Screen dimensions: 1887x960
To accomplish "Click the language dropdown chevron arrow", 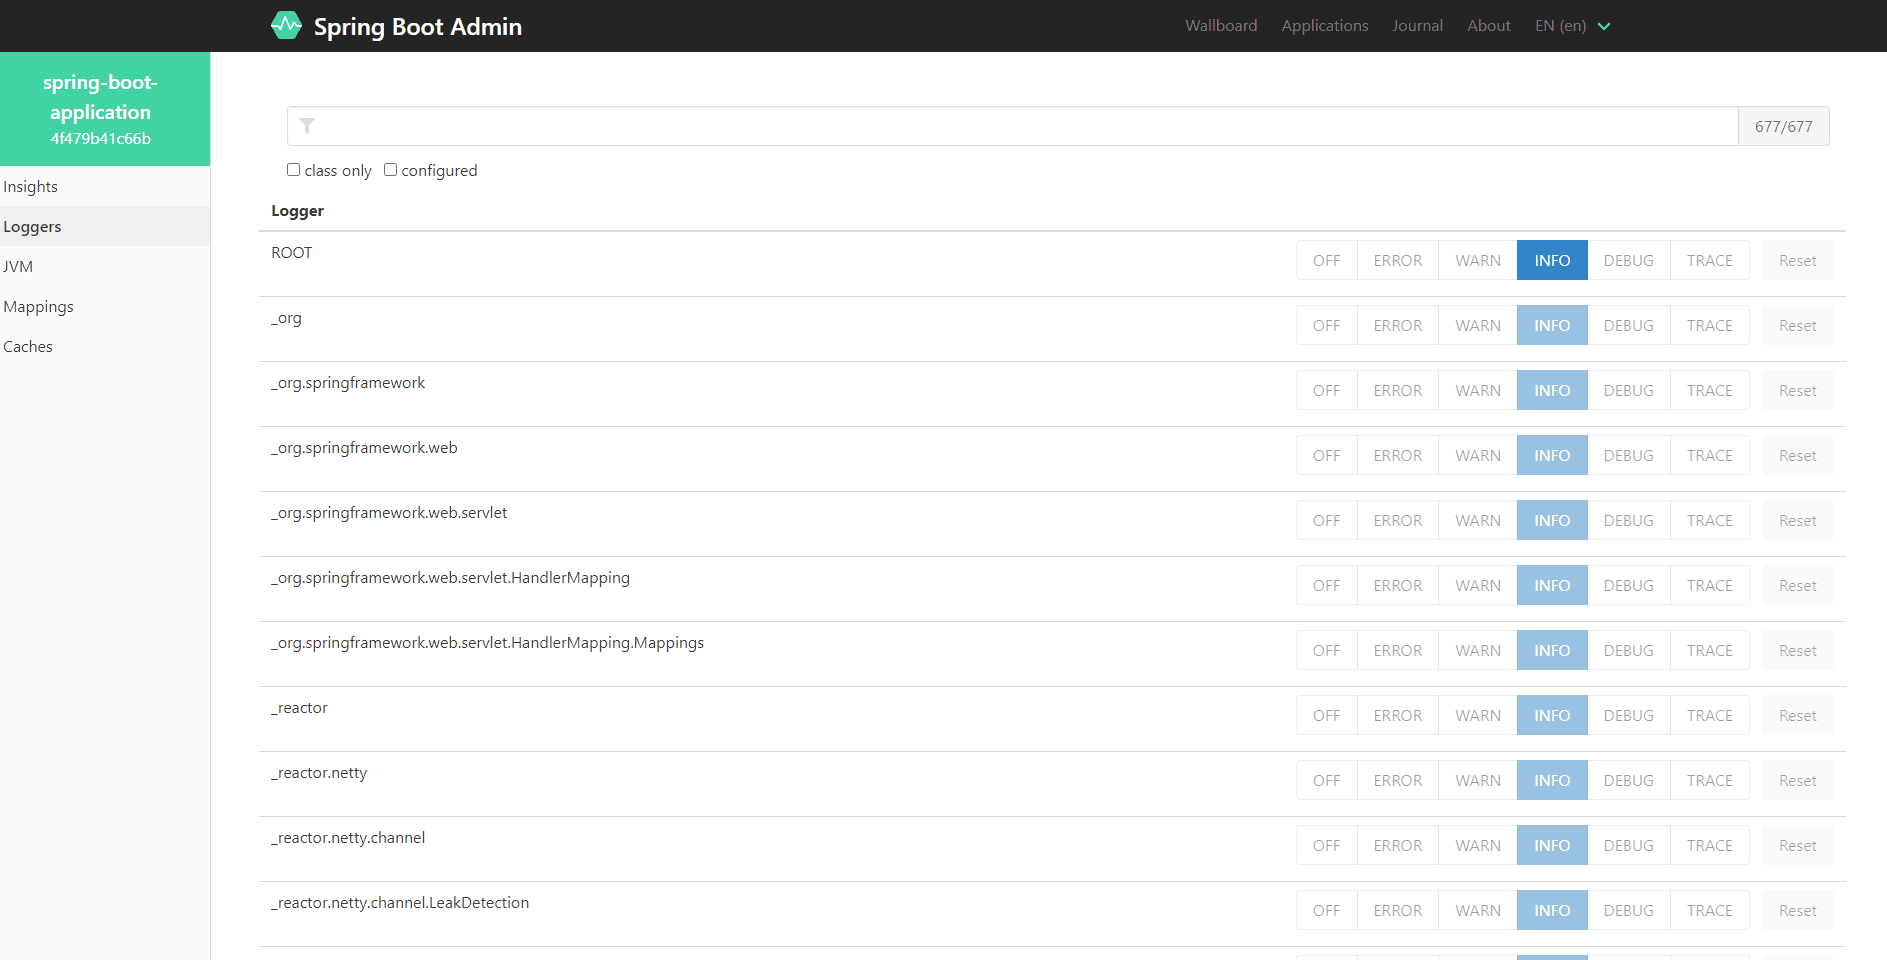I will [x=1604, y=26].
